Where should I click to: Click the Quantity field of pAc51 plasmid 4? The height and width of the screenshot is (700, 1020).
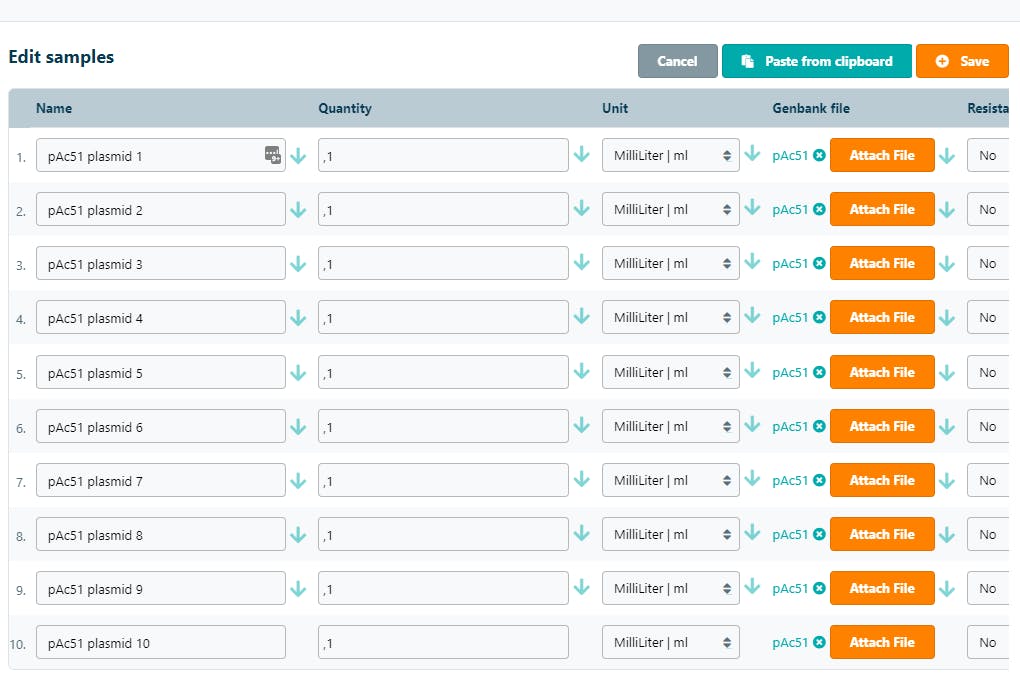click(x=443, y=317)
